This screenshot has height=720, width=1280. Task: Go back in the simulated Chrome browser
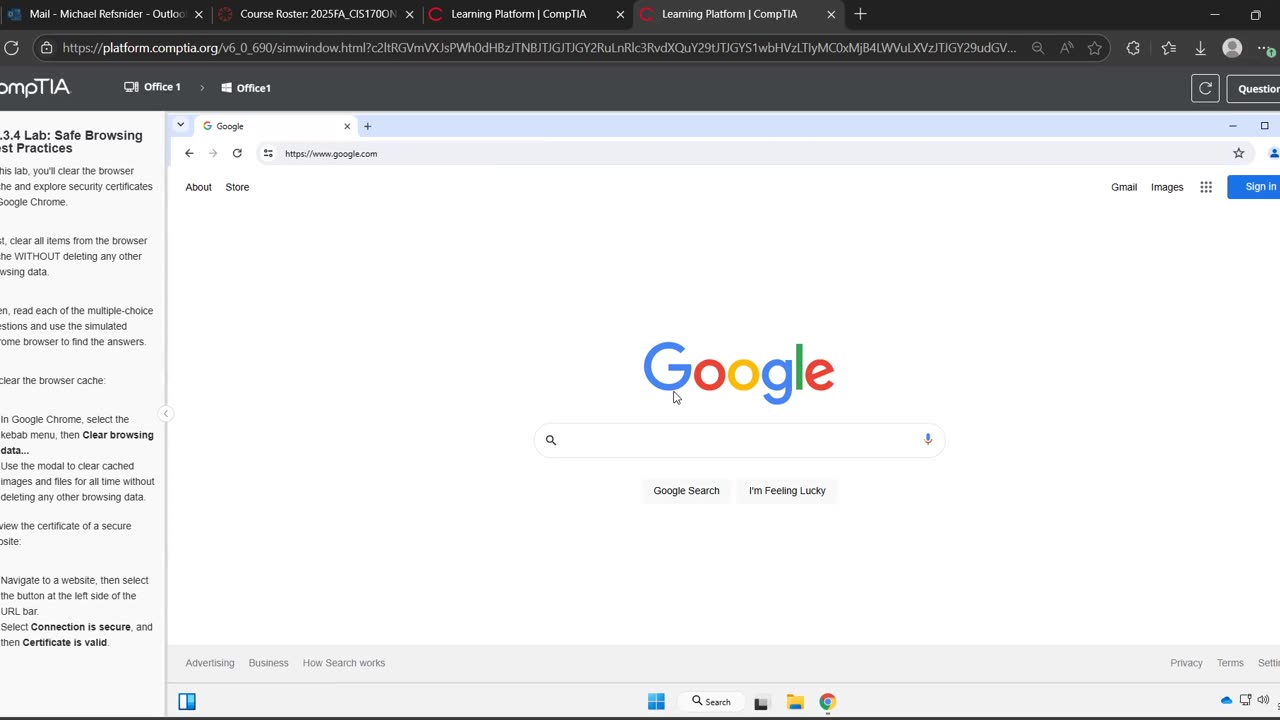[x=189, y=153]
